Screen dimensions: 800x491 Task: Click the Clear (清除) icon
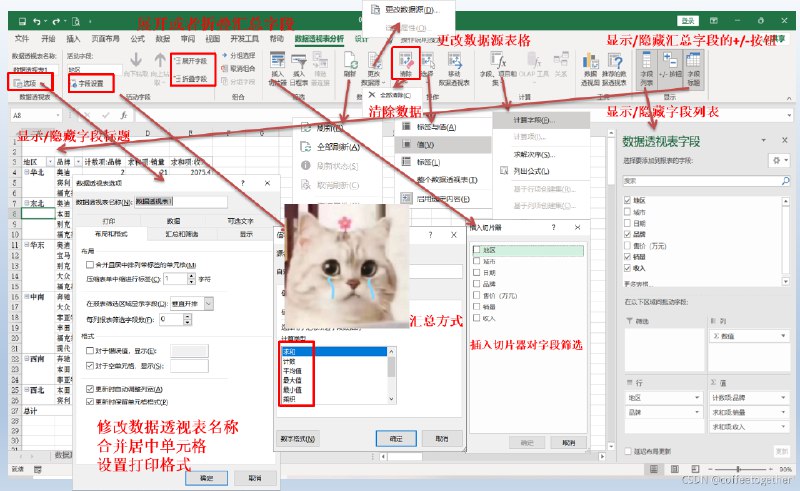tap(406, 61)
